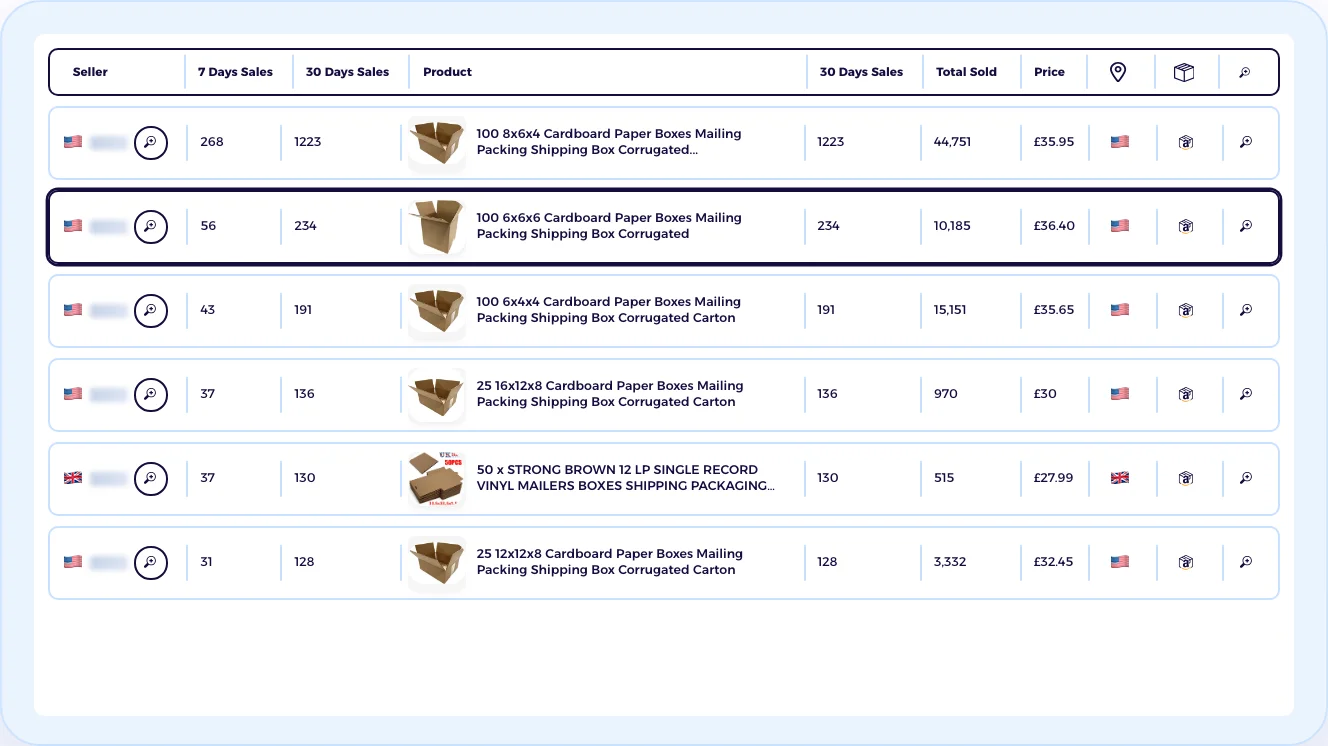The height and width of the screenshot is (746, 1328).
Task: Sort by Price column header
Action: [1049, 72]
